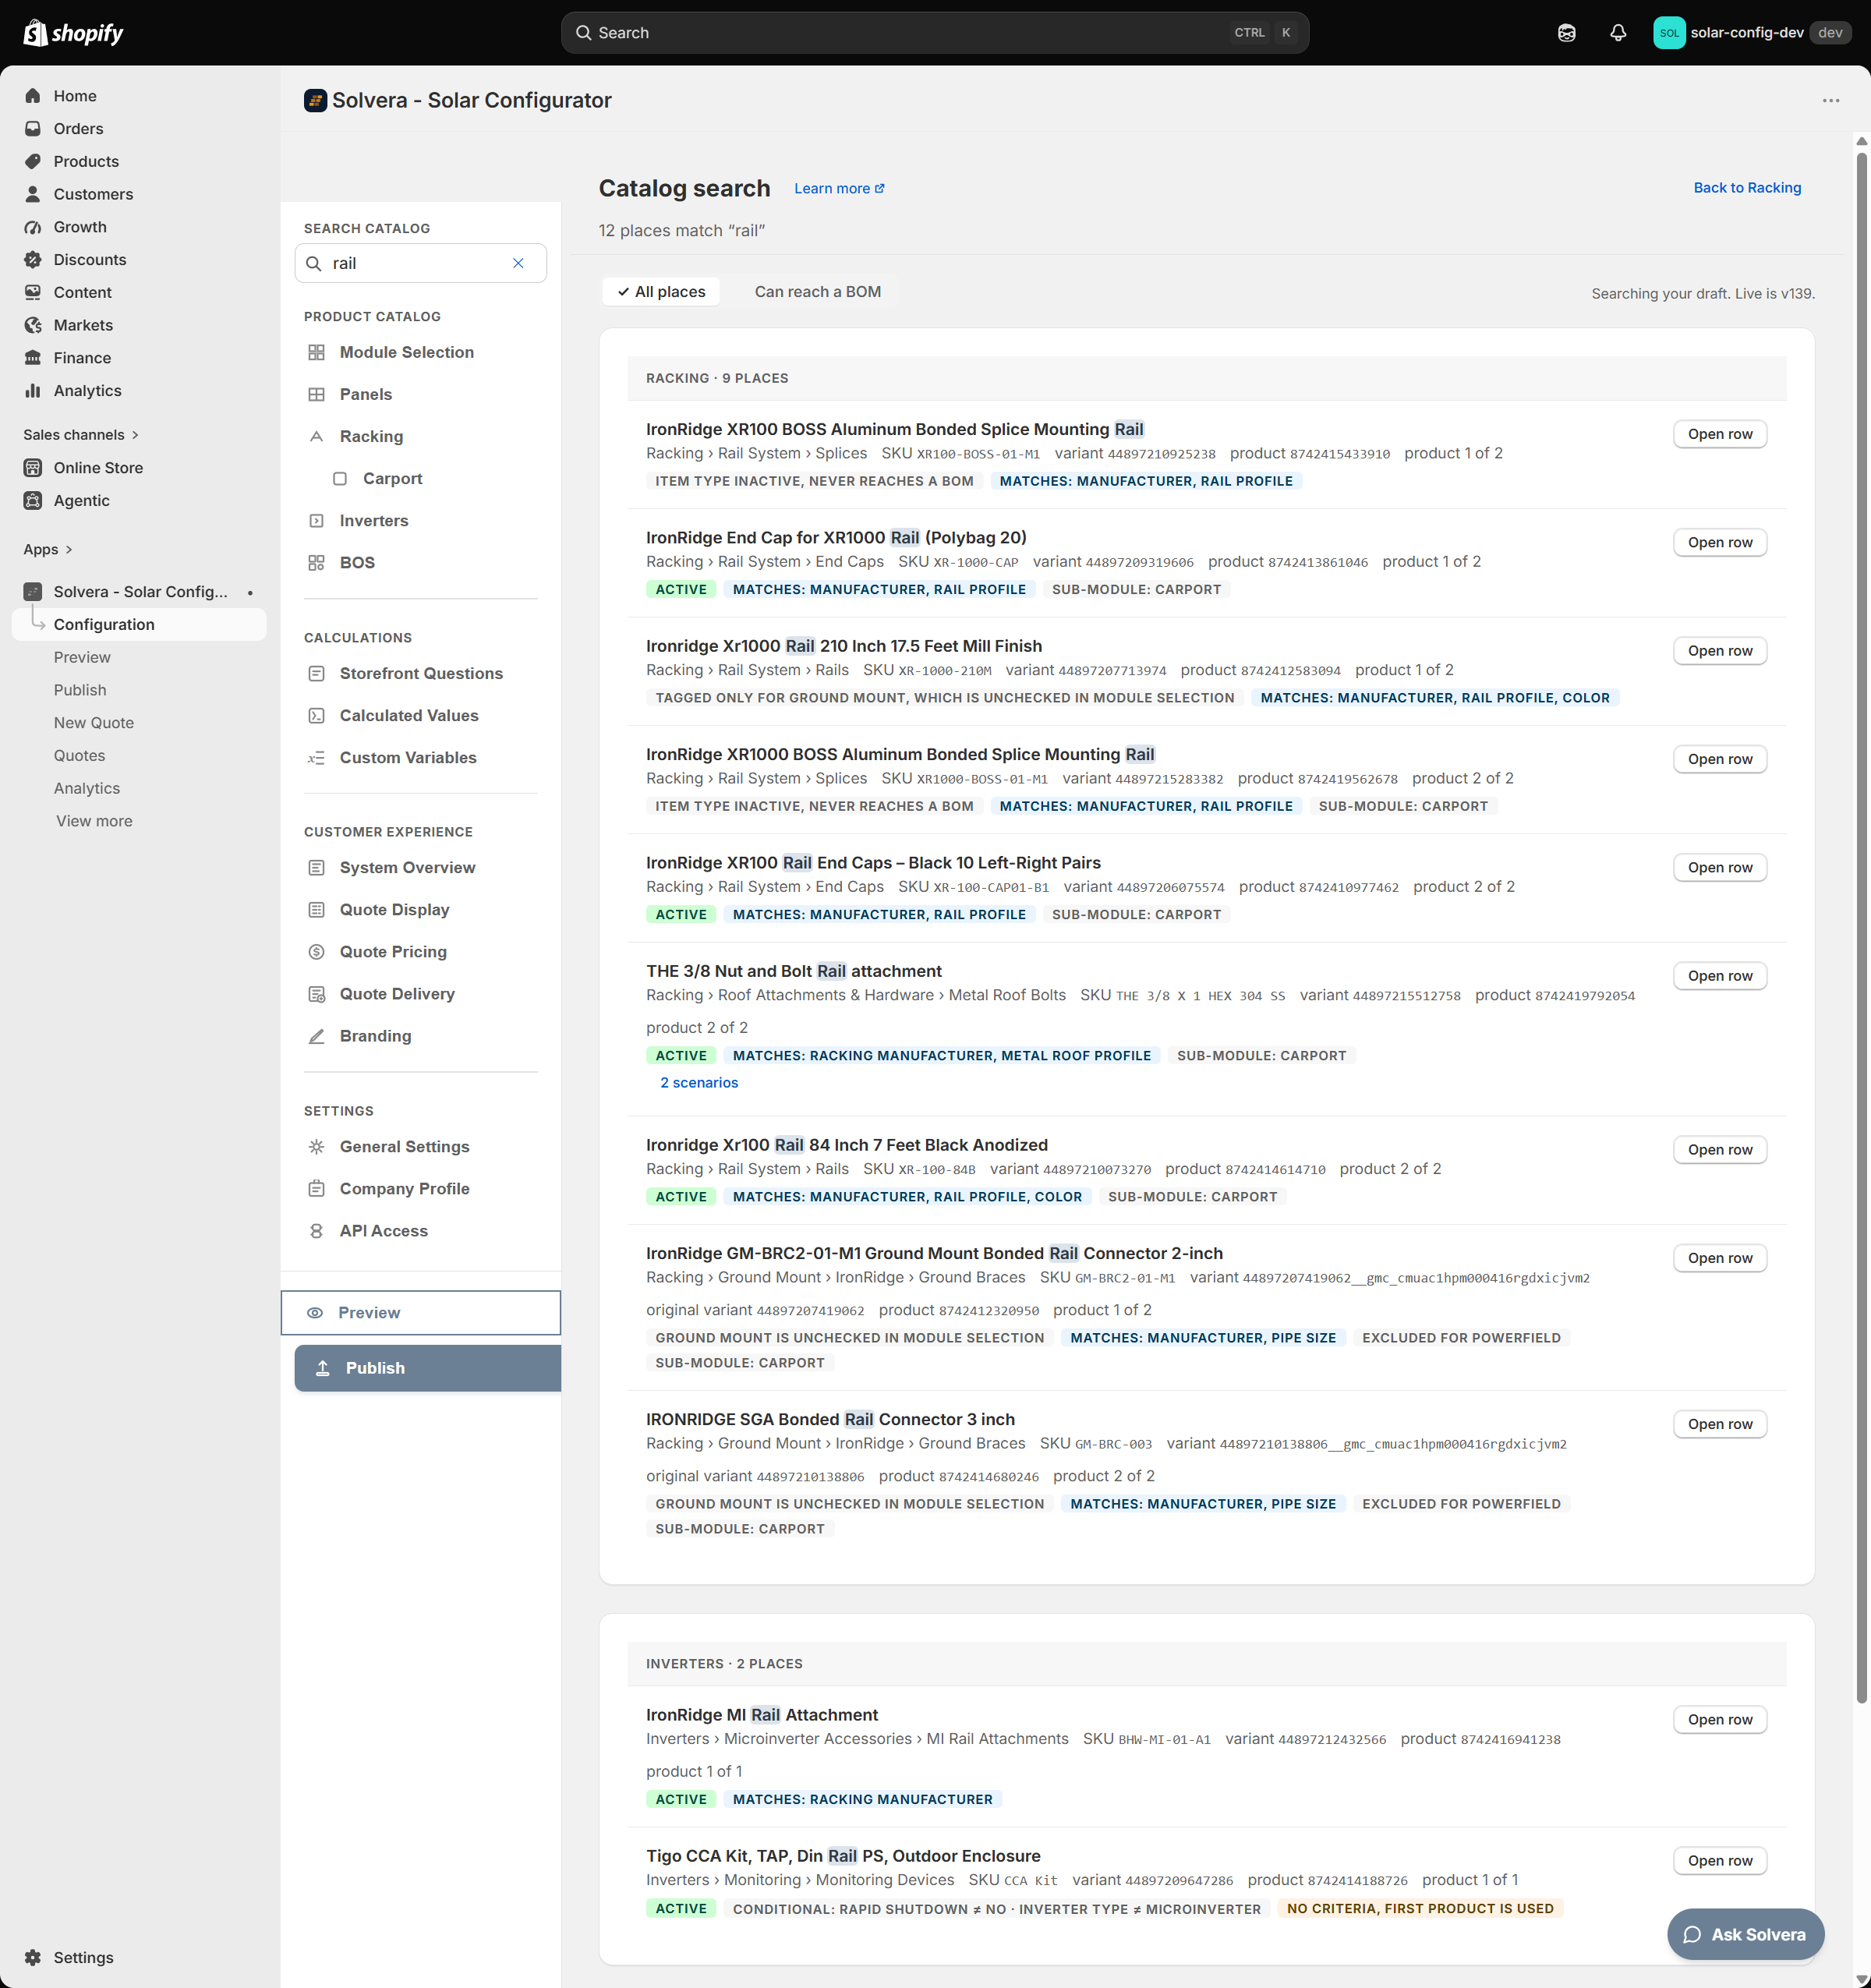Open the Shopify logo home link
Viewport: 1871px width, 1988px height.
[x=73, y=33]
